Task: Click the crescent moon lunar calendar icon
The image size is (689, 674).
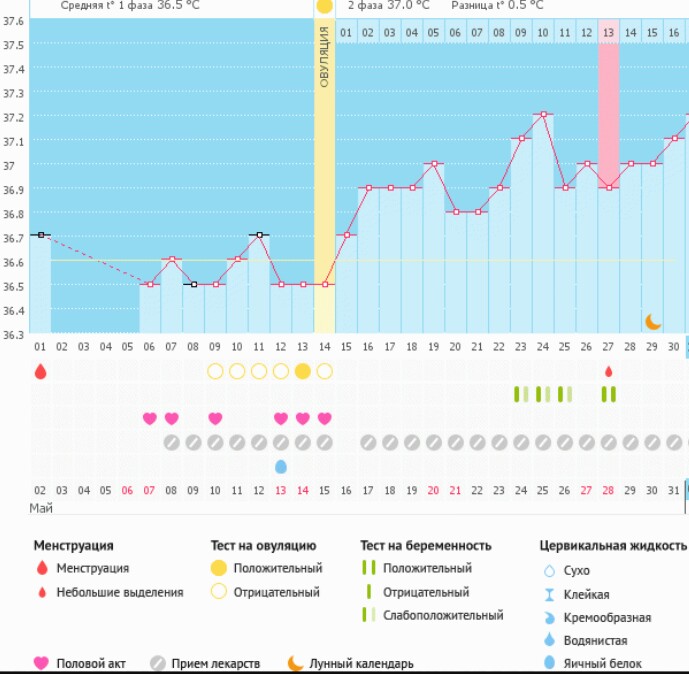Action: coord(653,321)
